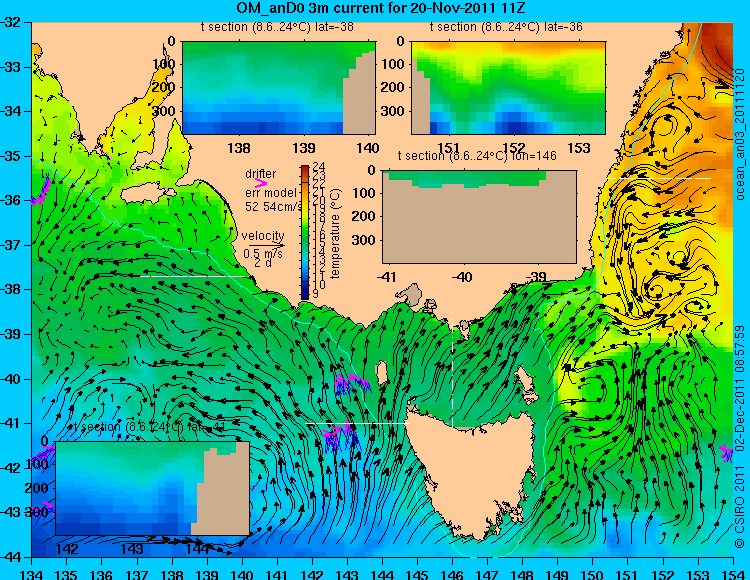
Task: Click the '0.5 m/s' velocity scale text
Action: [263, 253]
